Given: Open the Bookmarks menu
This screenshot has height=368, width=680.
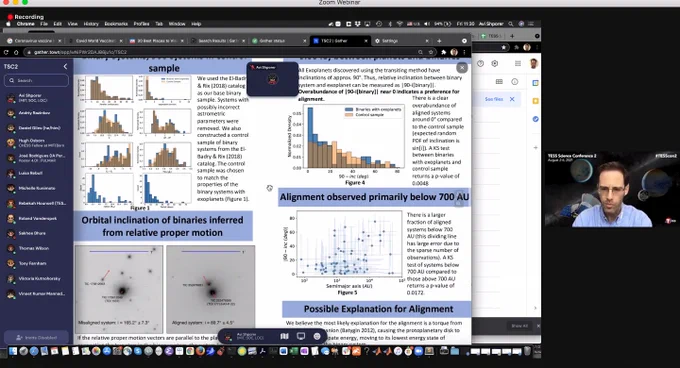Looking at the screenshot, I should tap(116, 24).
